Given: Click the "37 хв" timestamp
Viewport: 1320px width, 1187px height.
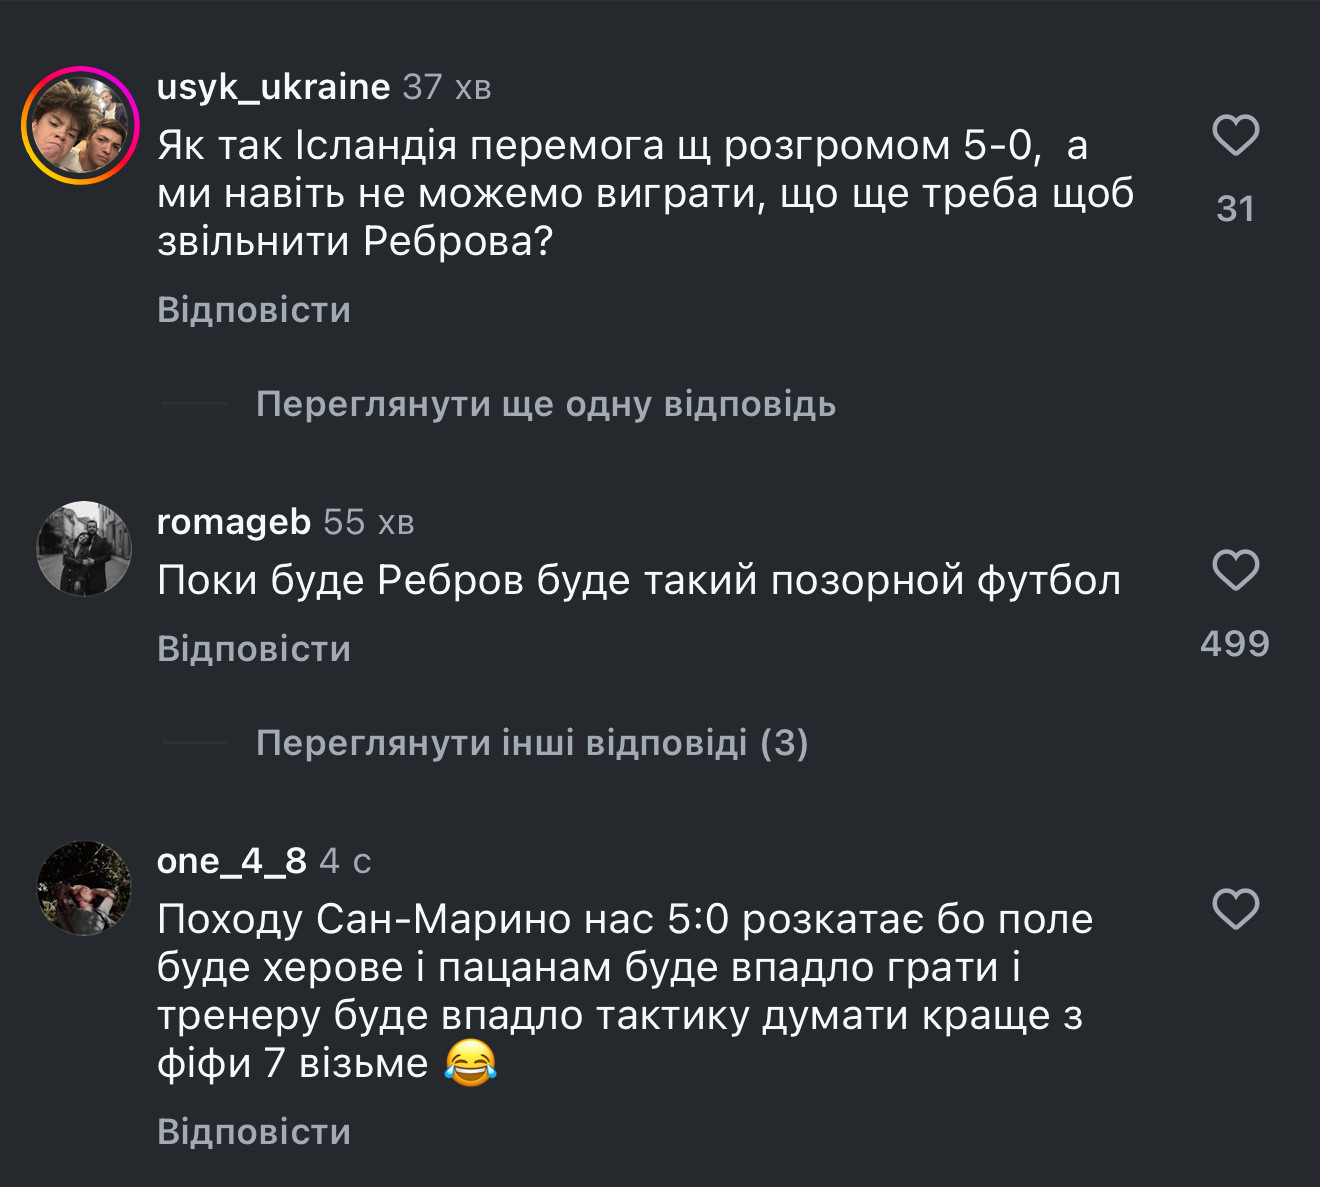Looking at the screenshot, I should [x=447, y=88].
